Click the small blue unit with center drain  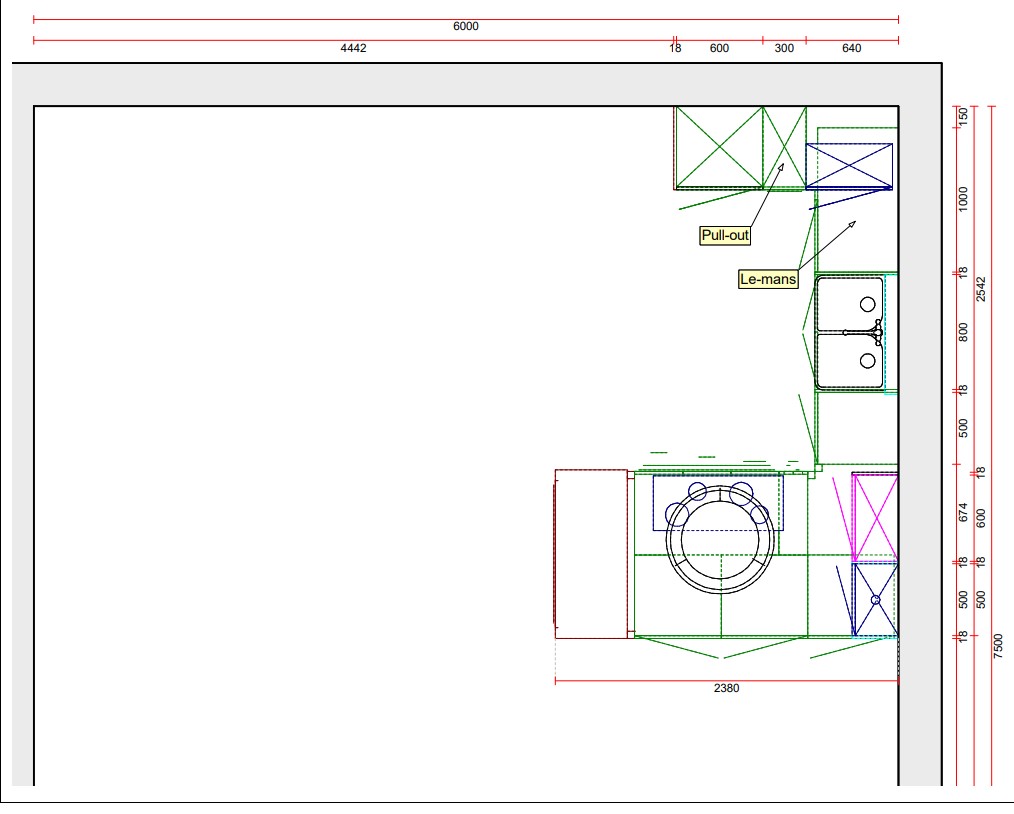[x=875, y=599]
